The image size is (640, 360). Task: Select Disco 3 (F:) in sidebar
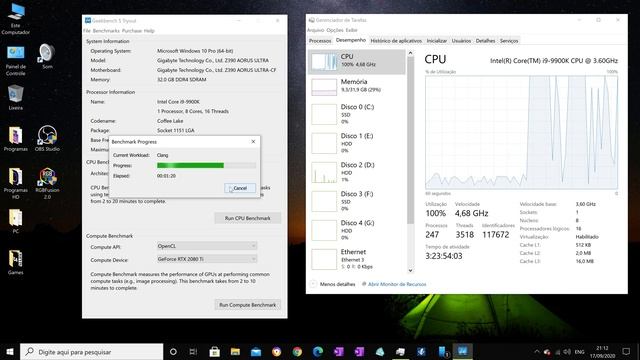point(357,201)
